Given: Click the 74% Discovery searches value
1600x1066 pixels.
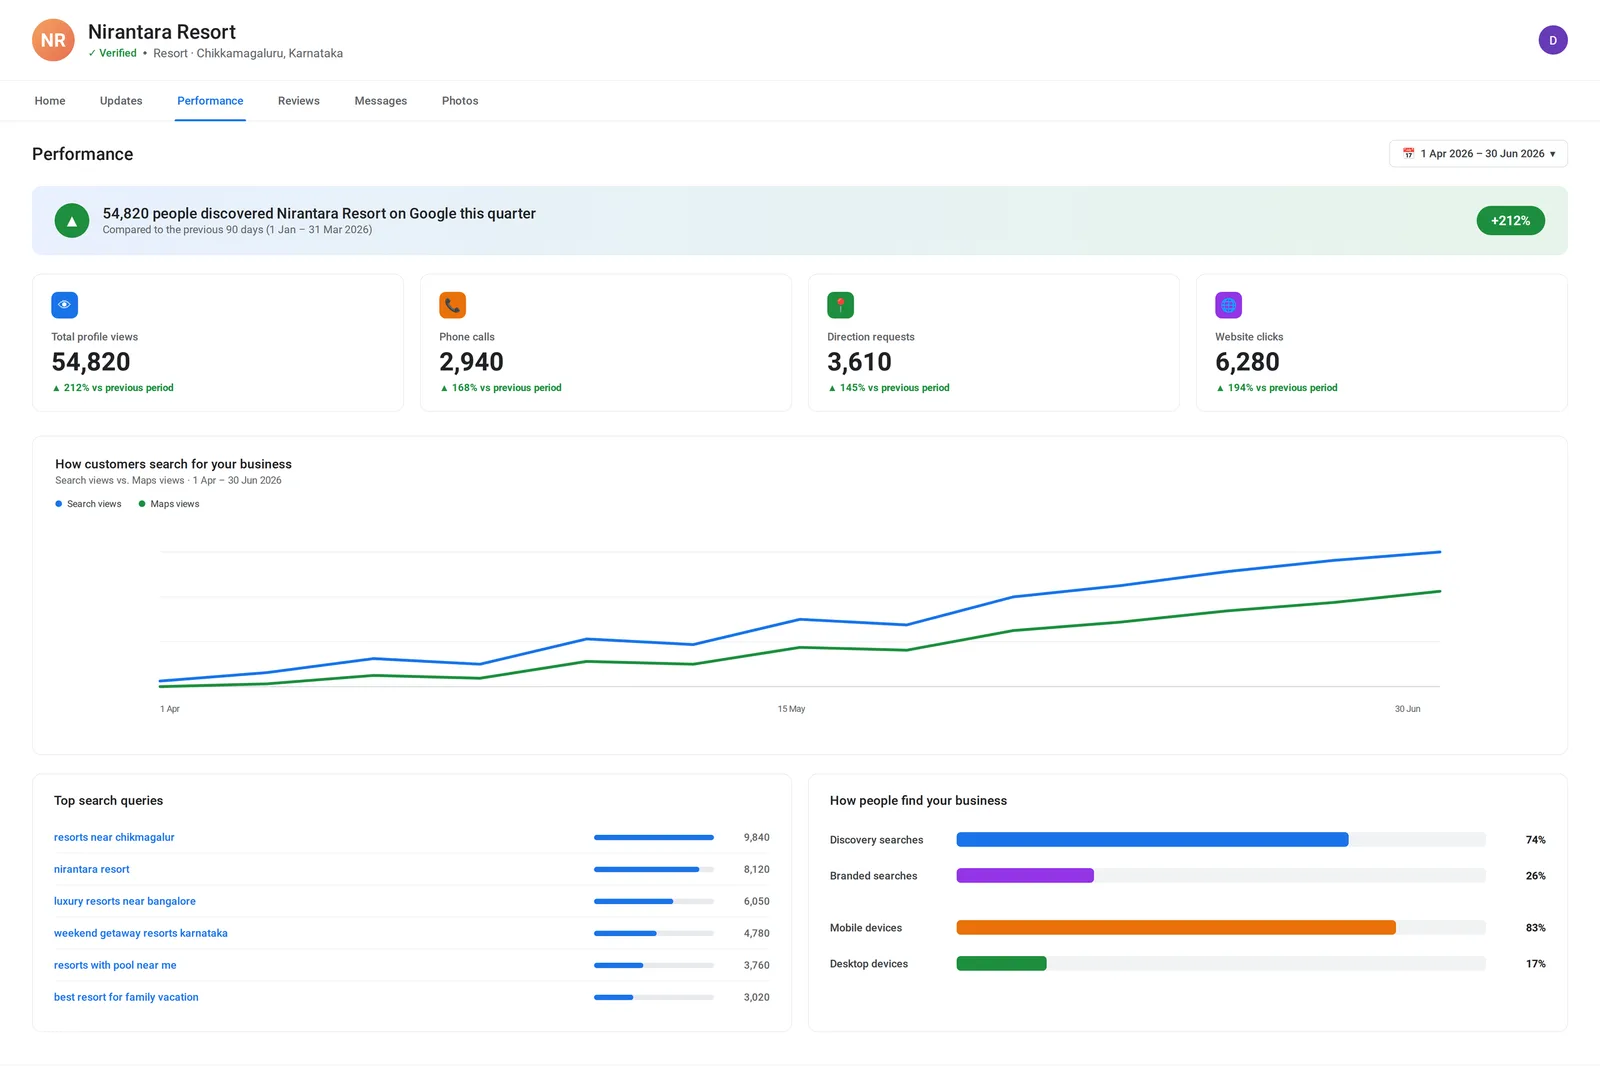Looking at the screenshot, I should click(1536, 840).
